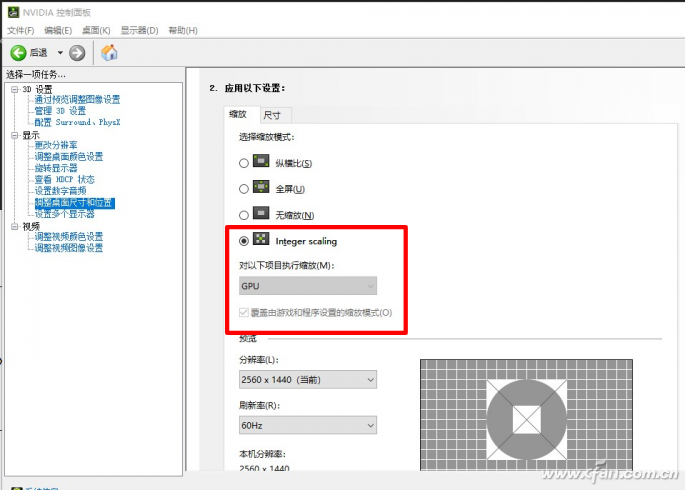Select the 全屏(U) radio button

(244, 189)
